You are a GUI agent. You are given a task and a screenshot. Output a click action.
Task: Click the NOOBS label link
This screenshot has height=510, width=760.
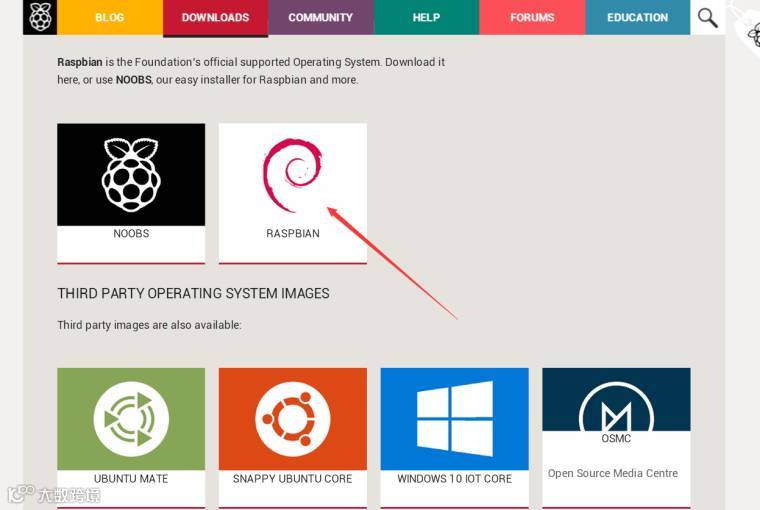(x=131, y=234)
